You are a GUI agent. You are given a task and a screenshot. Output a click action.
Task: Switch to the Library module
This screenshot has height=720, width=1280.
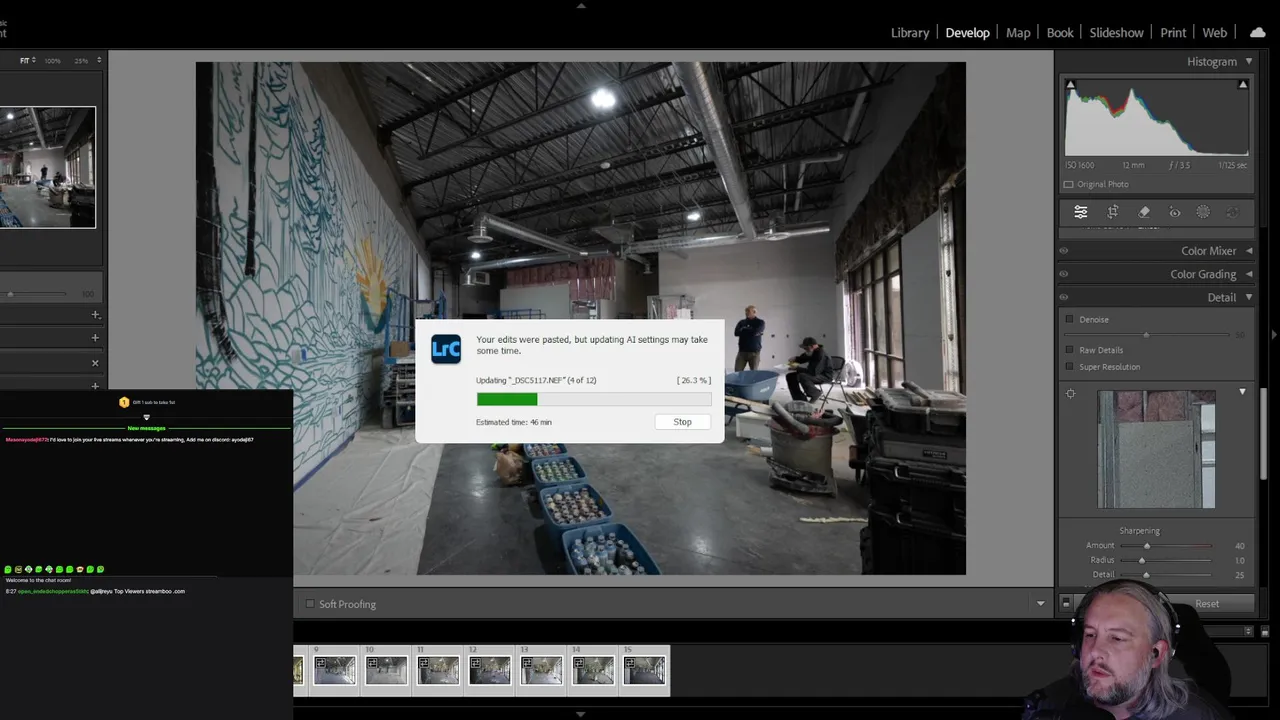click(x=910, y=33)
